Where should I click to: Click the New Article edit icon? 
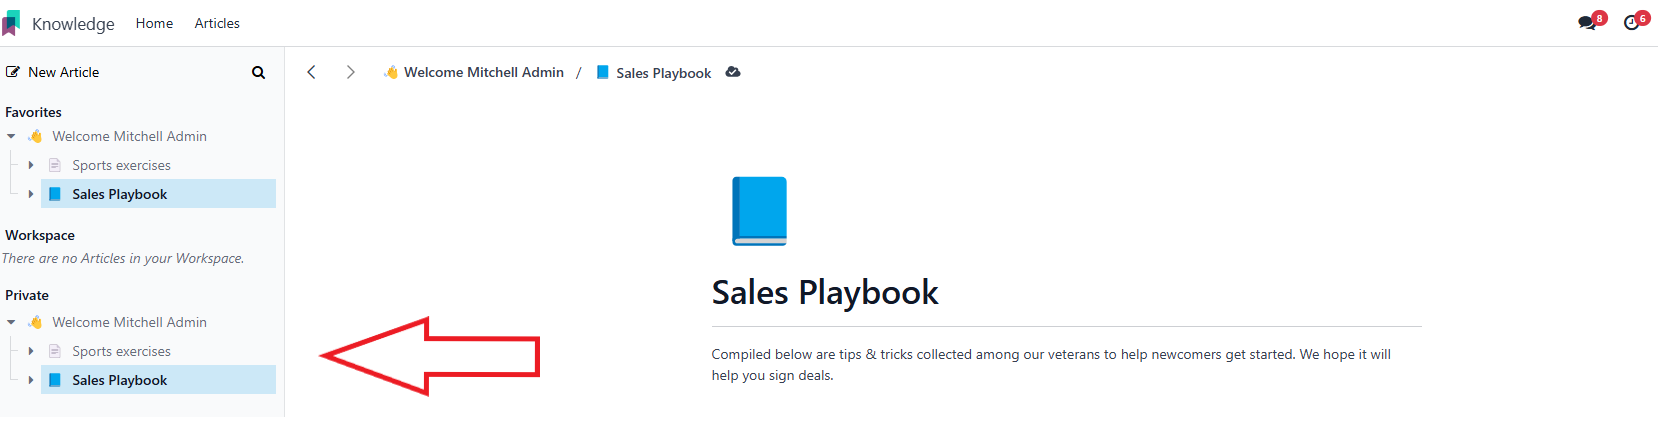click(x=13, y=72)
